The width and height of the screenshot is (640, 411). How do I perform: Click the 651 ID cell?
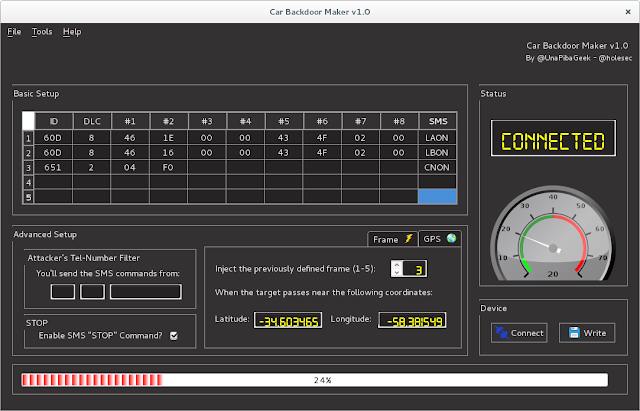[53, 167]
